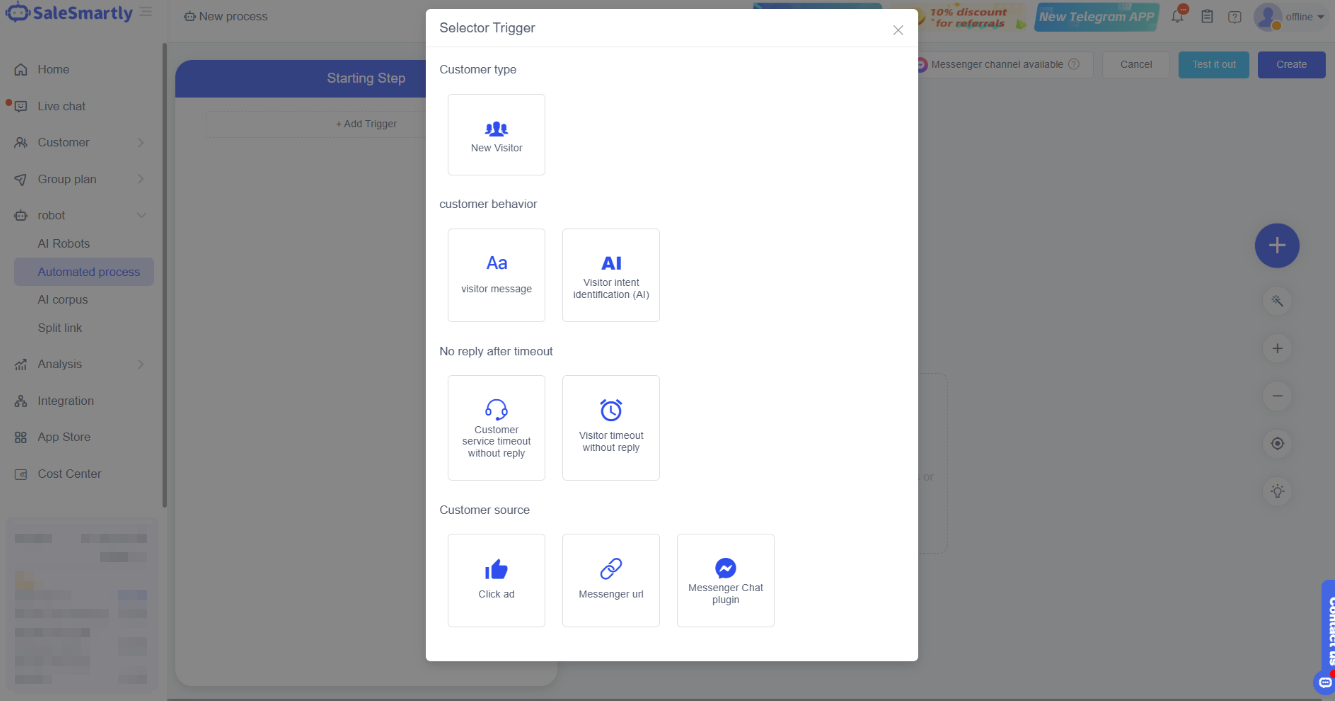1335x701 pixels.
Task: Click the Add Trigger field
Action: (366, 124)
